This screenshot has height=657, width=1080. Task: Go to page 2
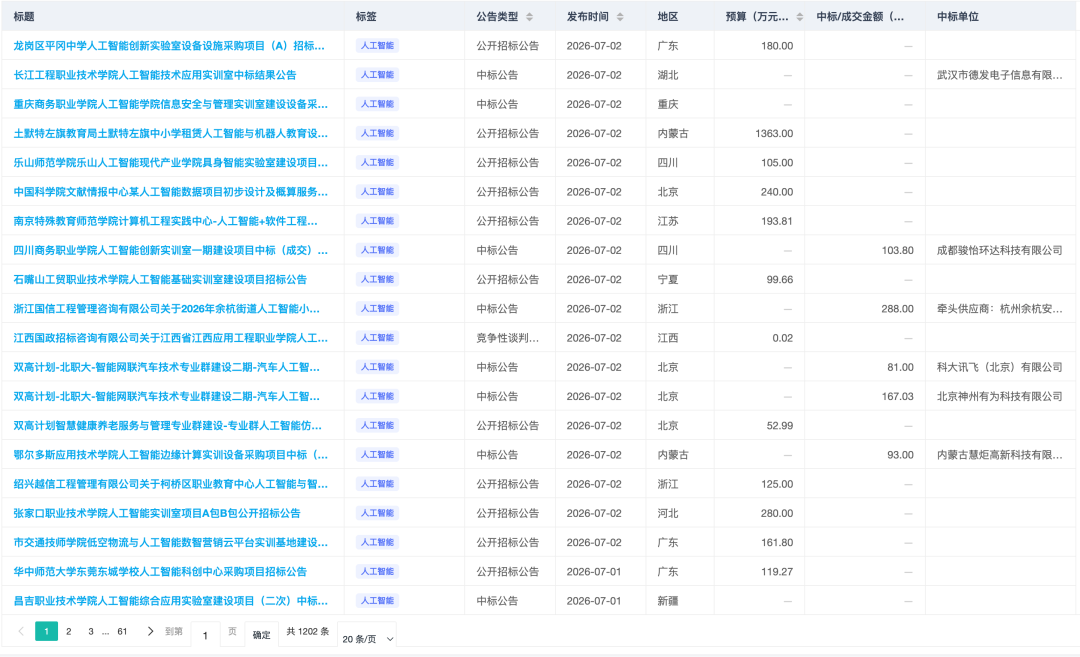pos(68,631)
